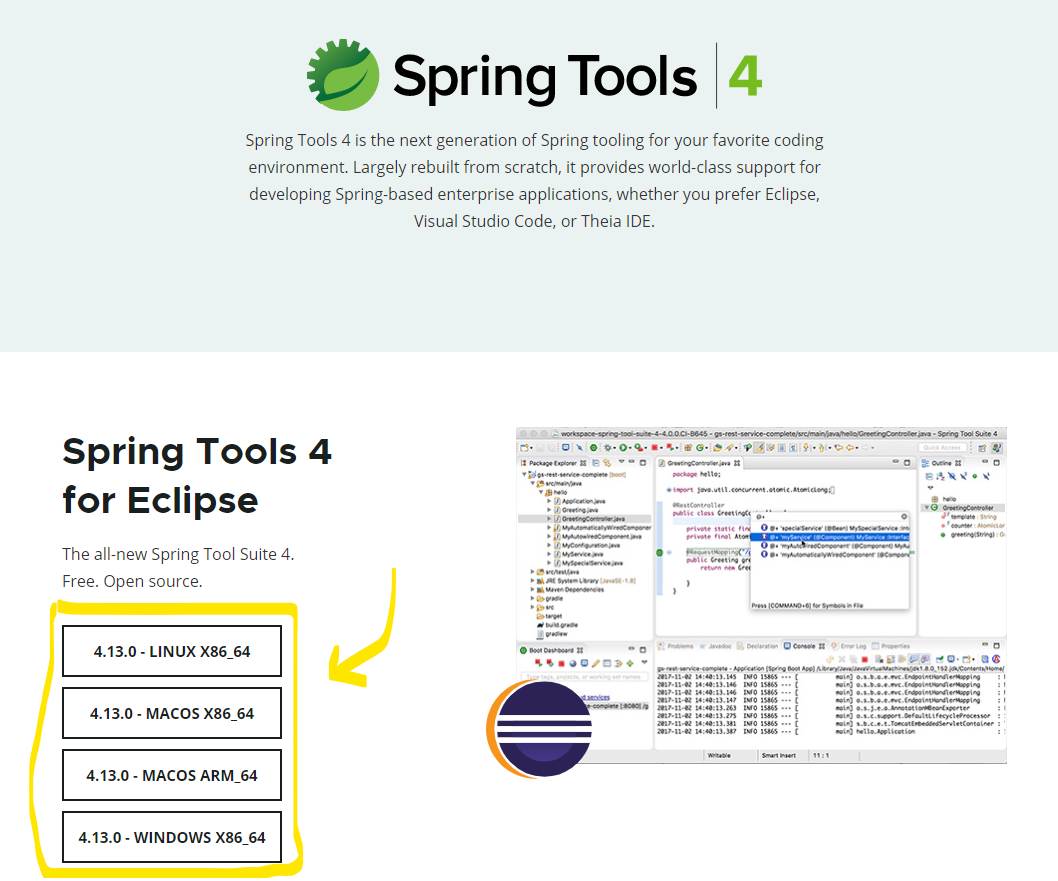Click the 'Visual Studio Code, or Theia IDE.' line
This screenshot has height=881, width=1058.
click(534, 221)
